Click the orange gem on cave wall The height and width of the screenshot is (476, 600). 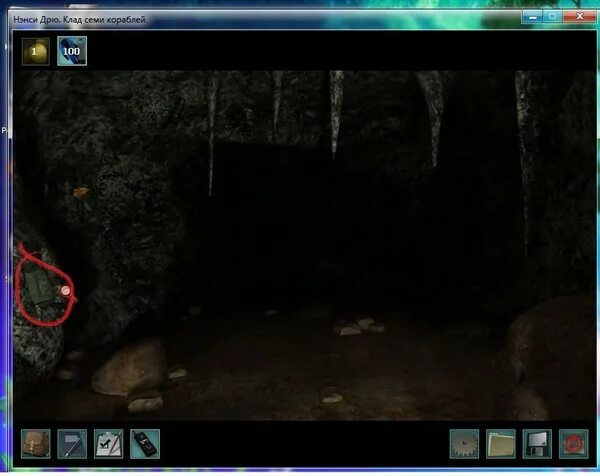click(81, 192)
